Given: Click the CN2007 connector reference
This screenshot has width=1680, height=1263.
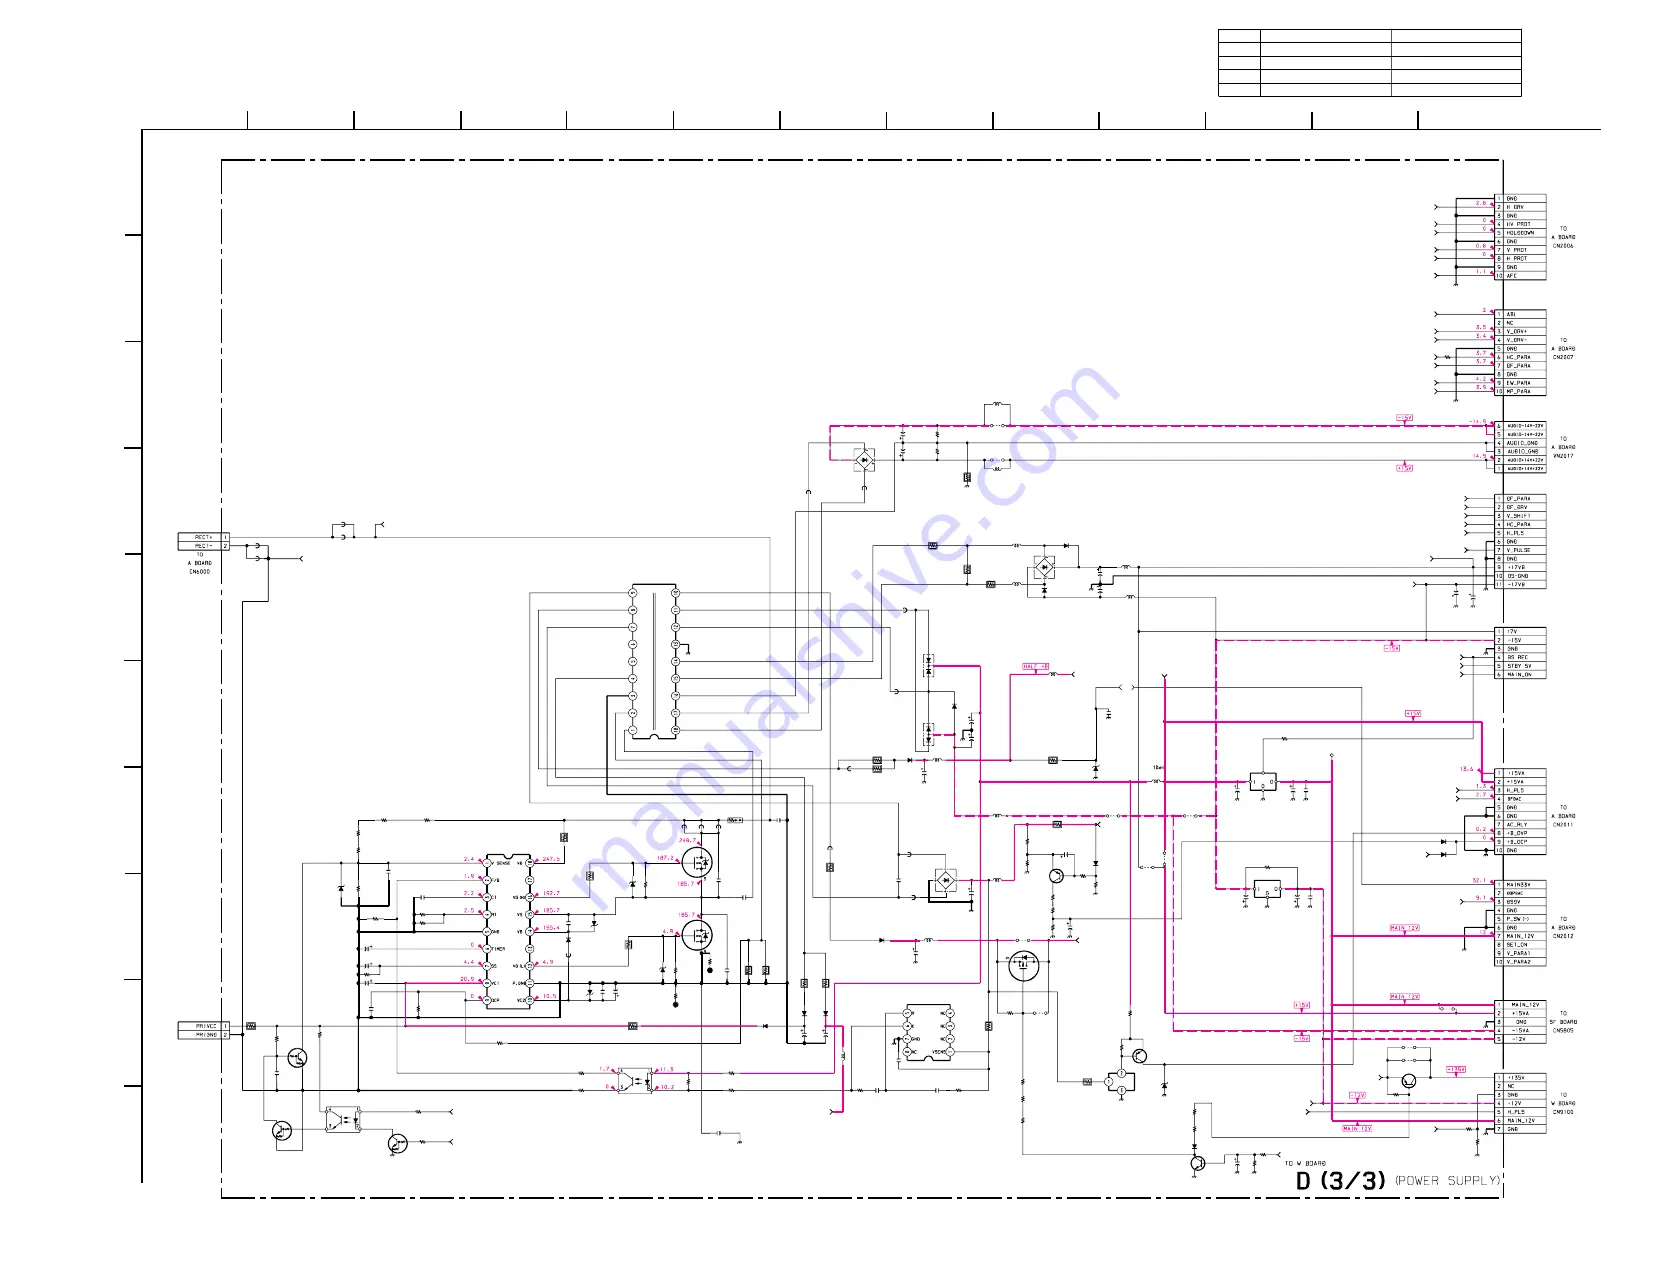Looking at the screenshot, I should pyautogui.click(x=1563, y=357).
